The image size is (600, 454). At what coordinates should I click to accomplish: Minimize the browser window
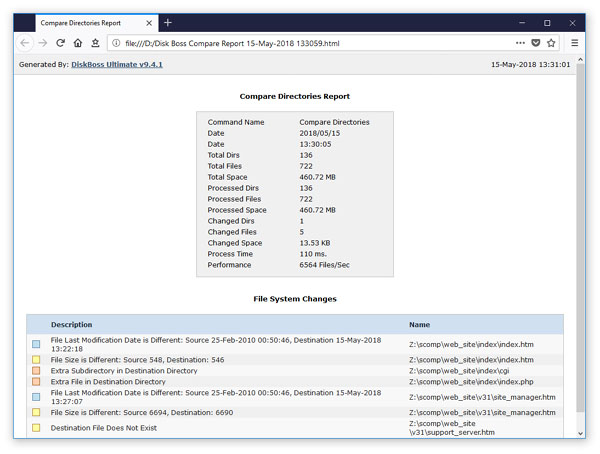pos(522,23)
